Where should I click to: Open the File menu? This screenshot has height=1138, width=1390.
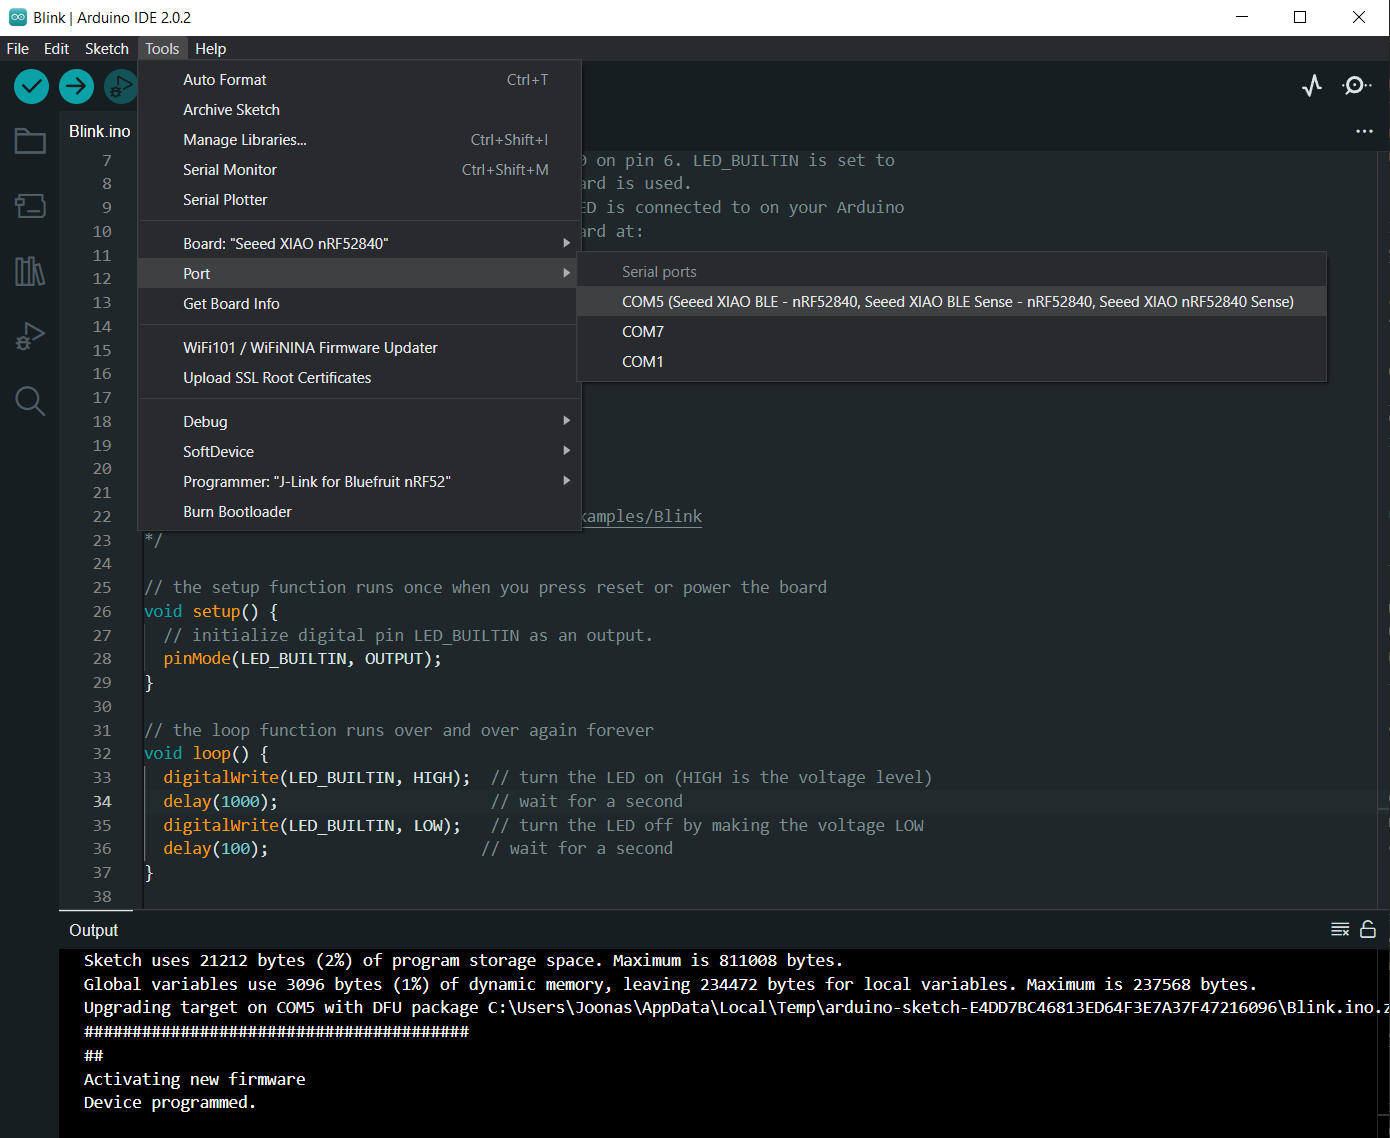(x=18, y=49)
